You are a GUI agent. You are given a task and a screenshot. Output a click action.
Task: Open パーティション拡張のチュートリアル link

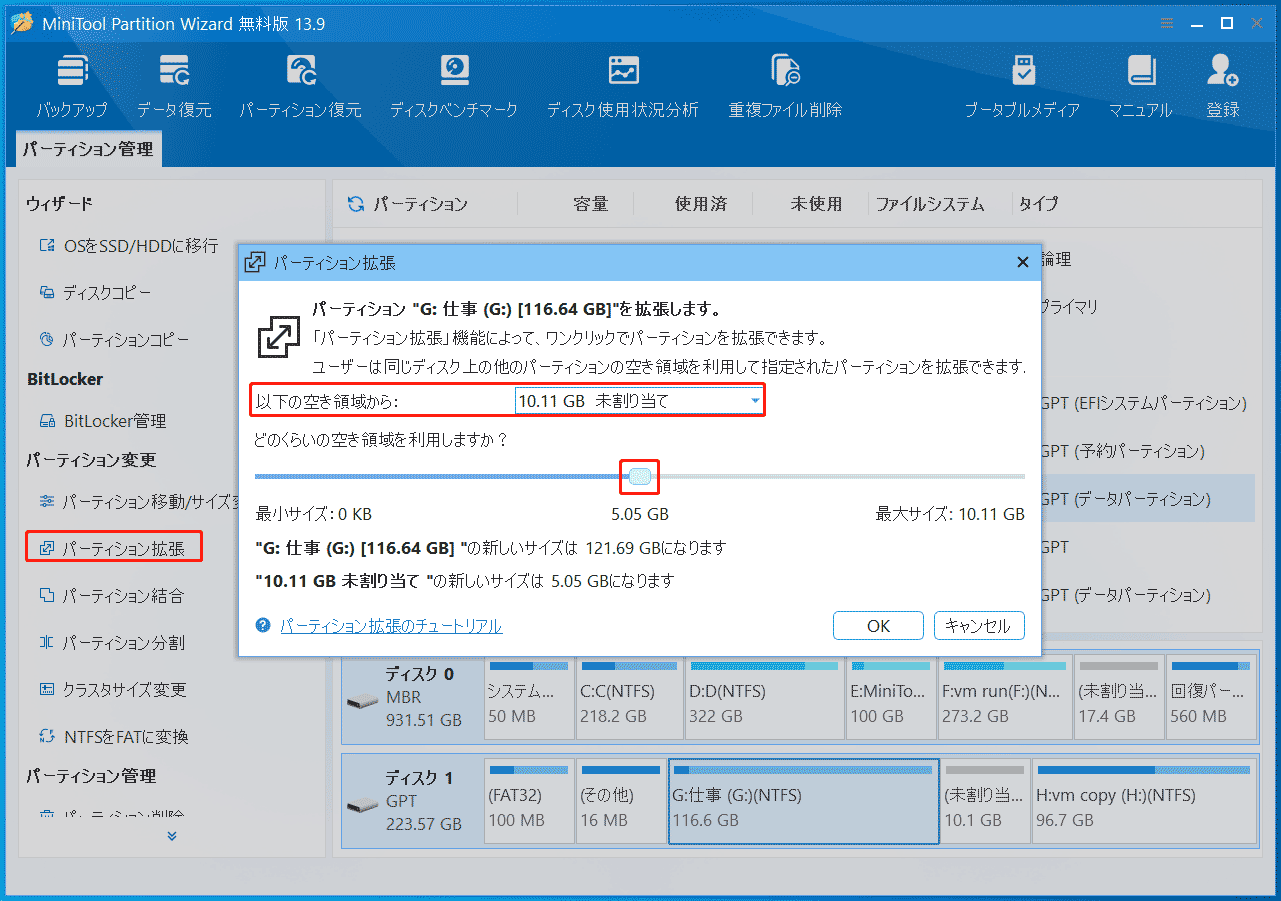tap(391, 626)
